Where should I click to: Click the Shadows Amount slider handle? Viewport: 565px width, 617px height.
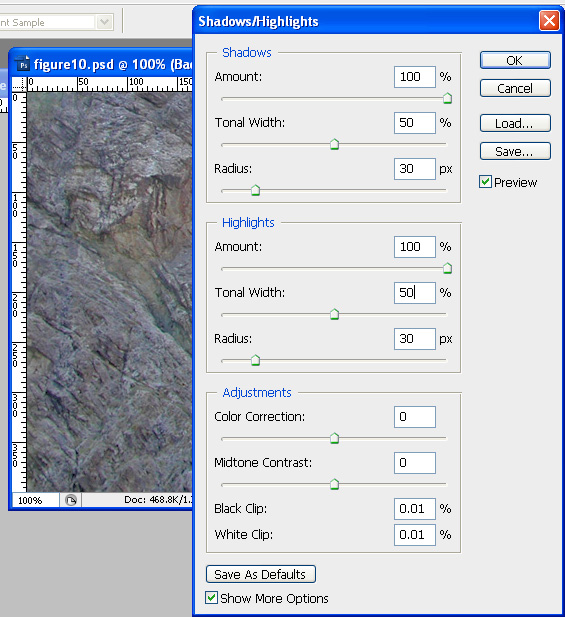pos(447,98)
